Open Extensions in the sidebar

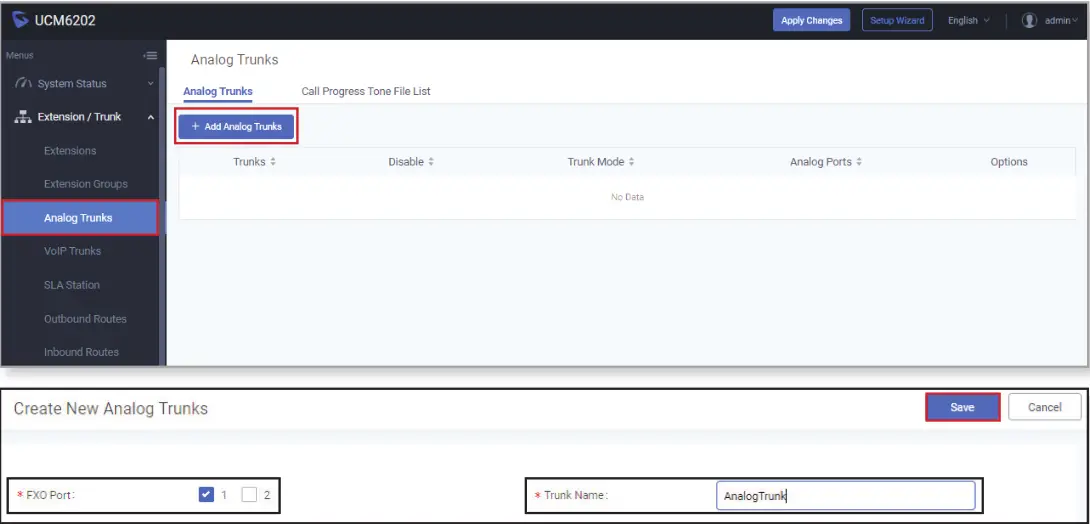(70, 151)
